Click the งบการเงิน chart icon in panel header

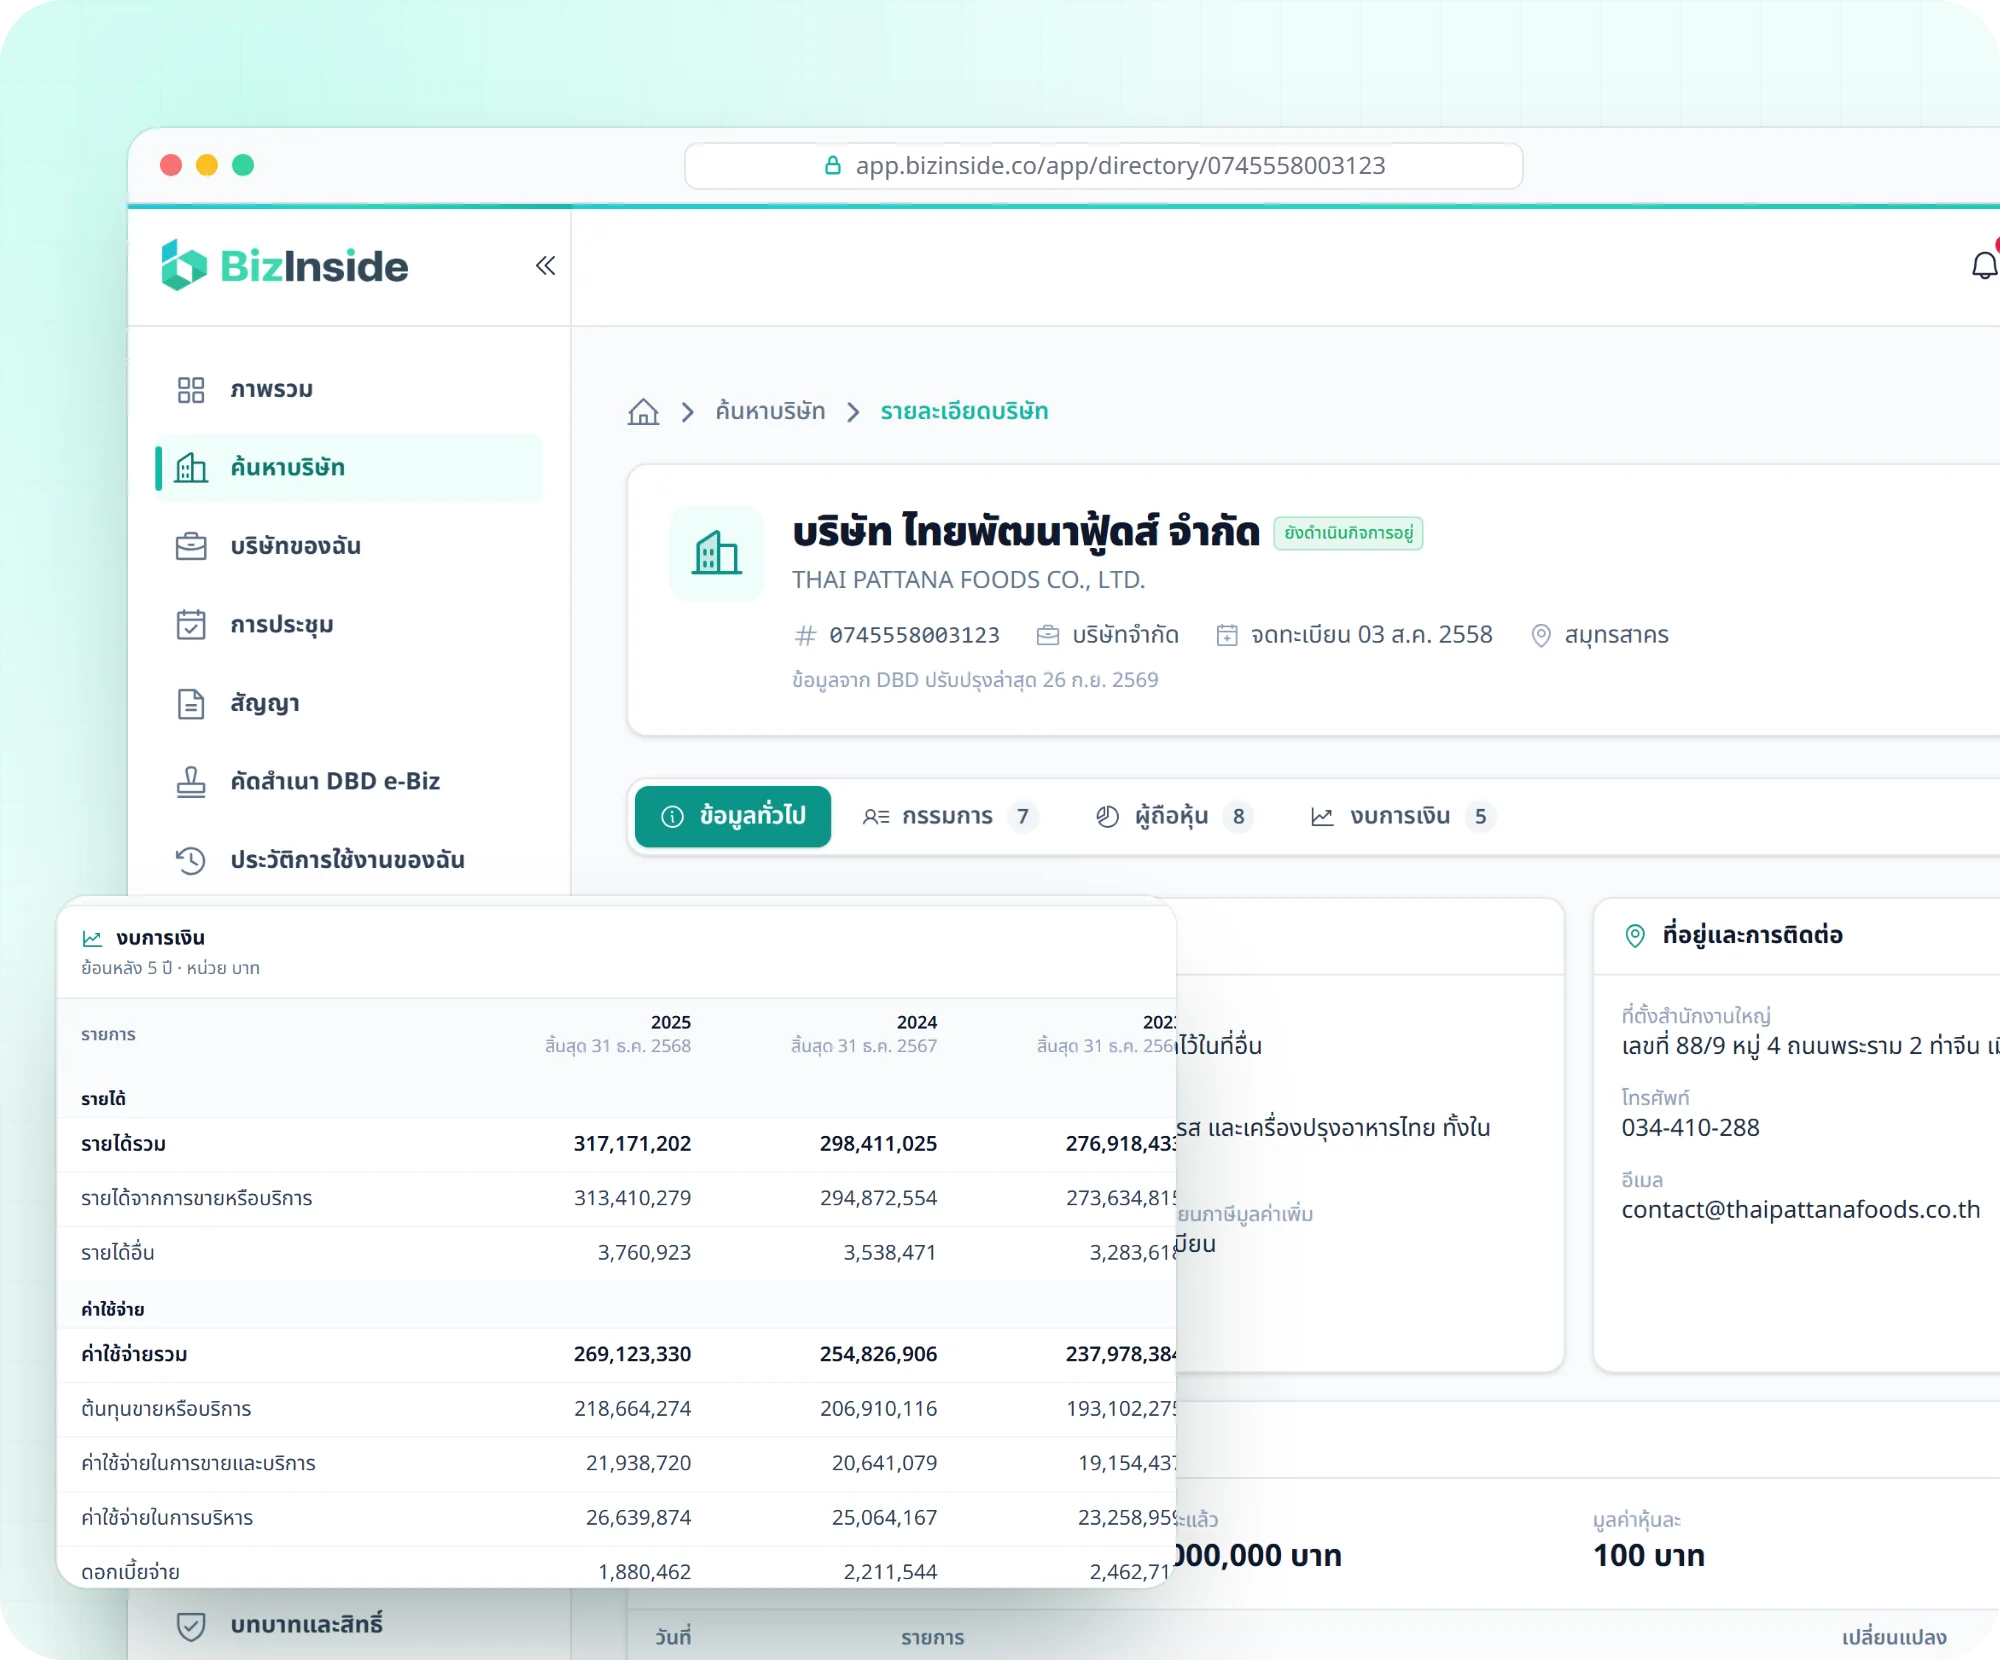click(x=92, y=938)
